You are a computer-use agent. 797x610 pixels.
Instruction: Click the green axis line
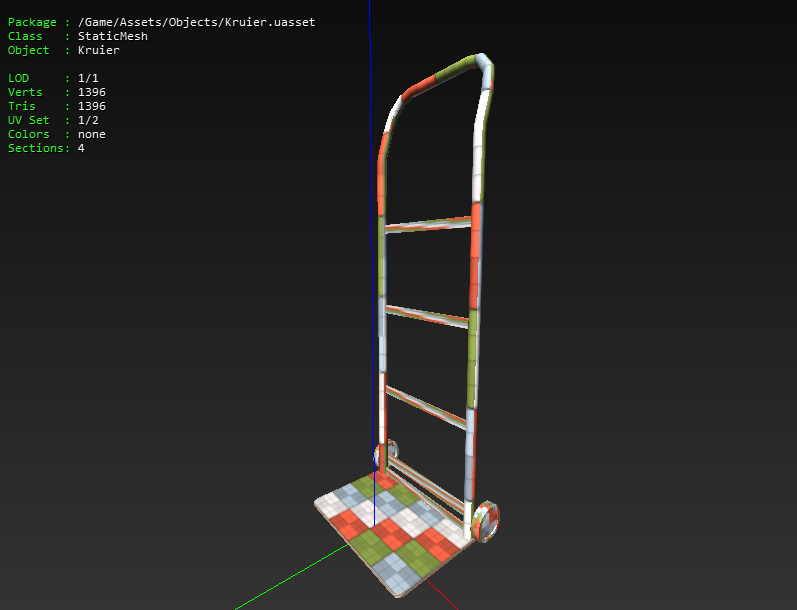tap(292, 576)
